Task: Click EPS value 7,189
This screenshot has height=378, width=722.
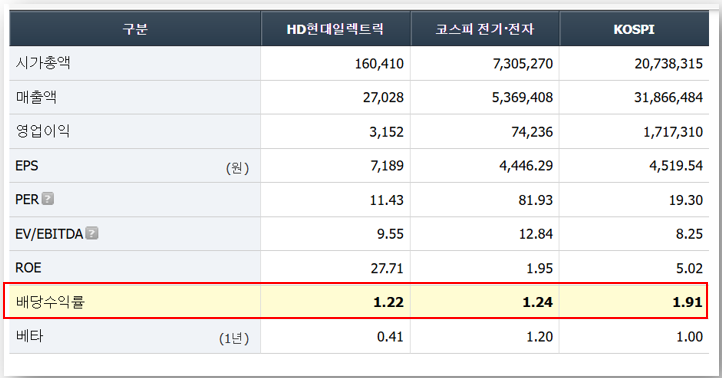Action: click(387, 166)
